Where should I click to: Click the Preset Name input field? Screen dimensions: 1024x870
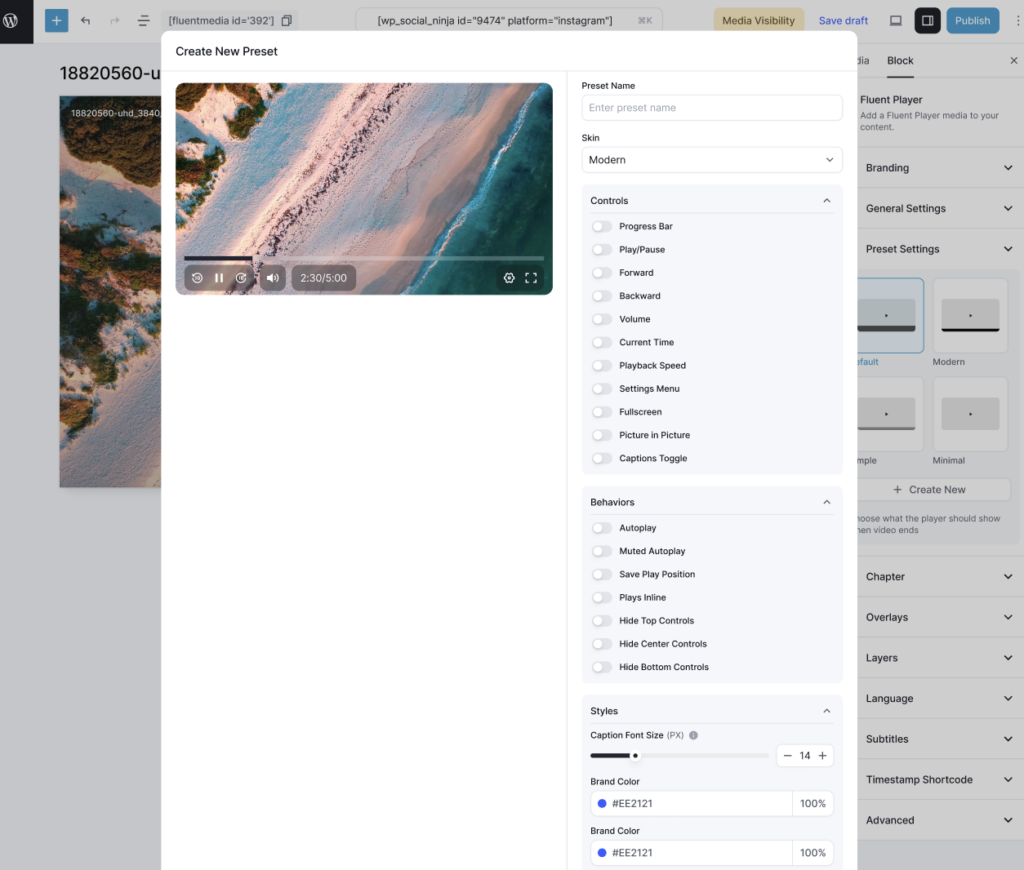coord(711,108)
